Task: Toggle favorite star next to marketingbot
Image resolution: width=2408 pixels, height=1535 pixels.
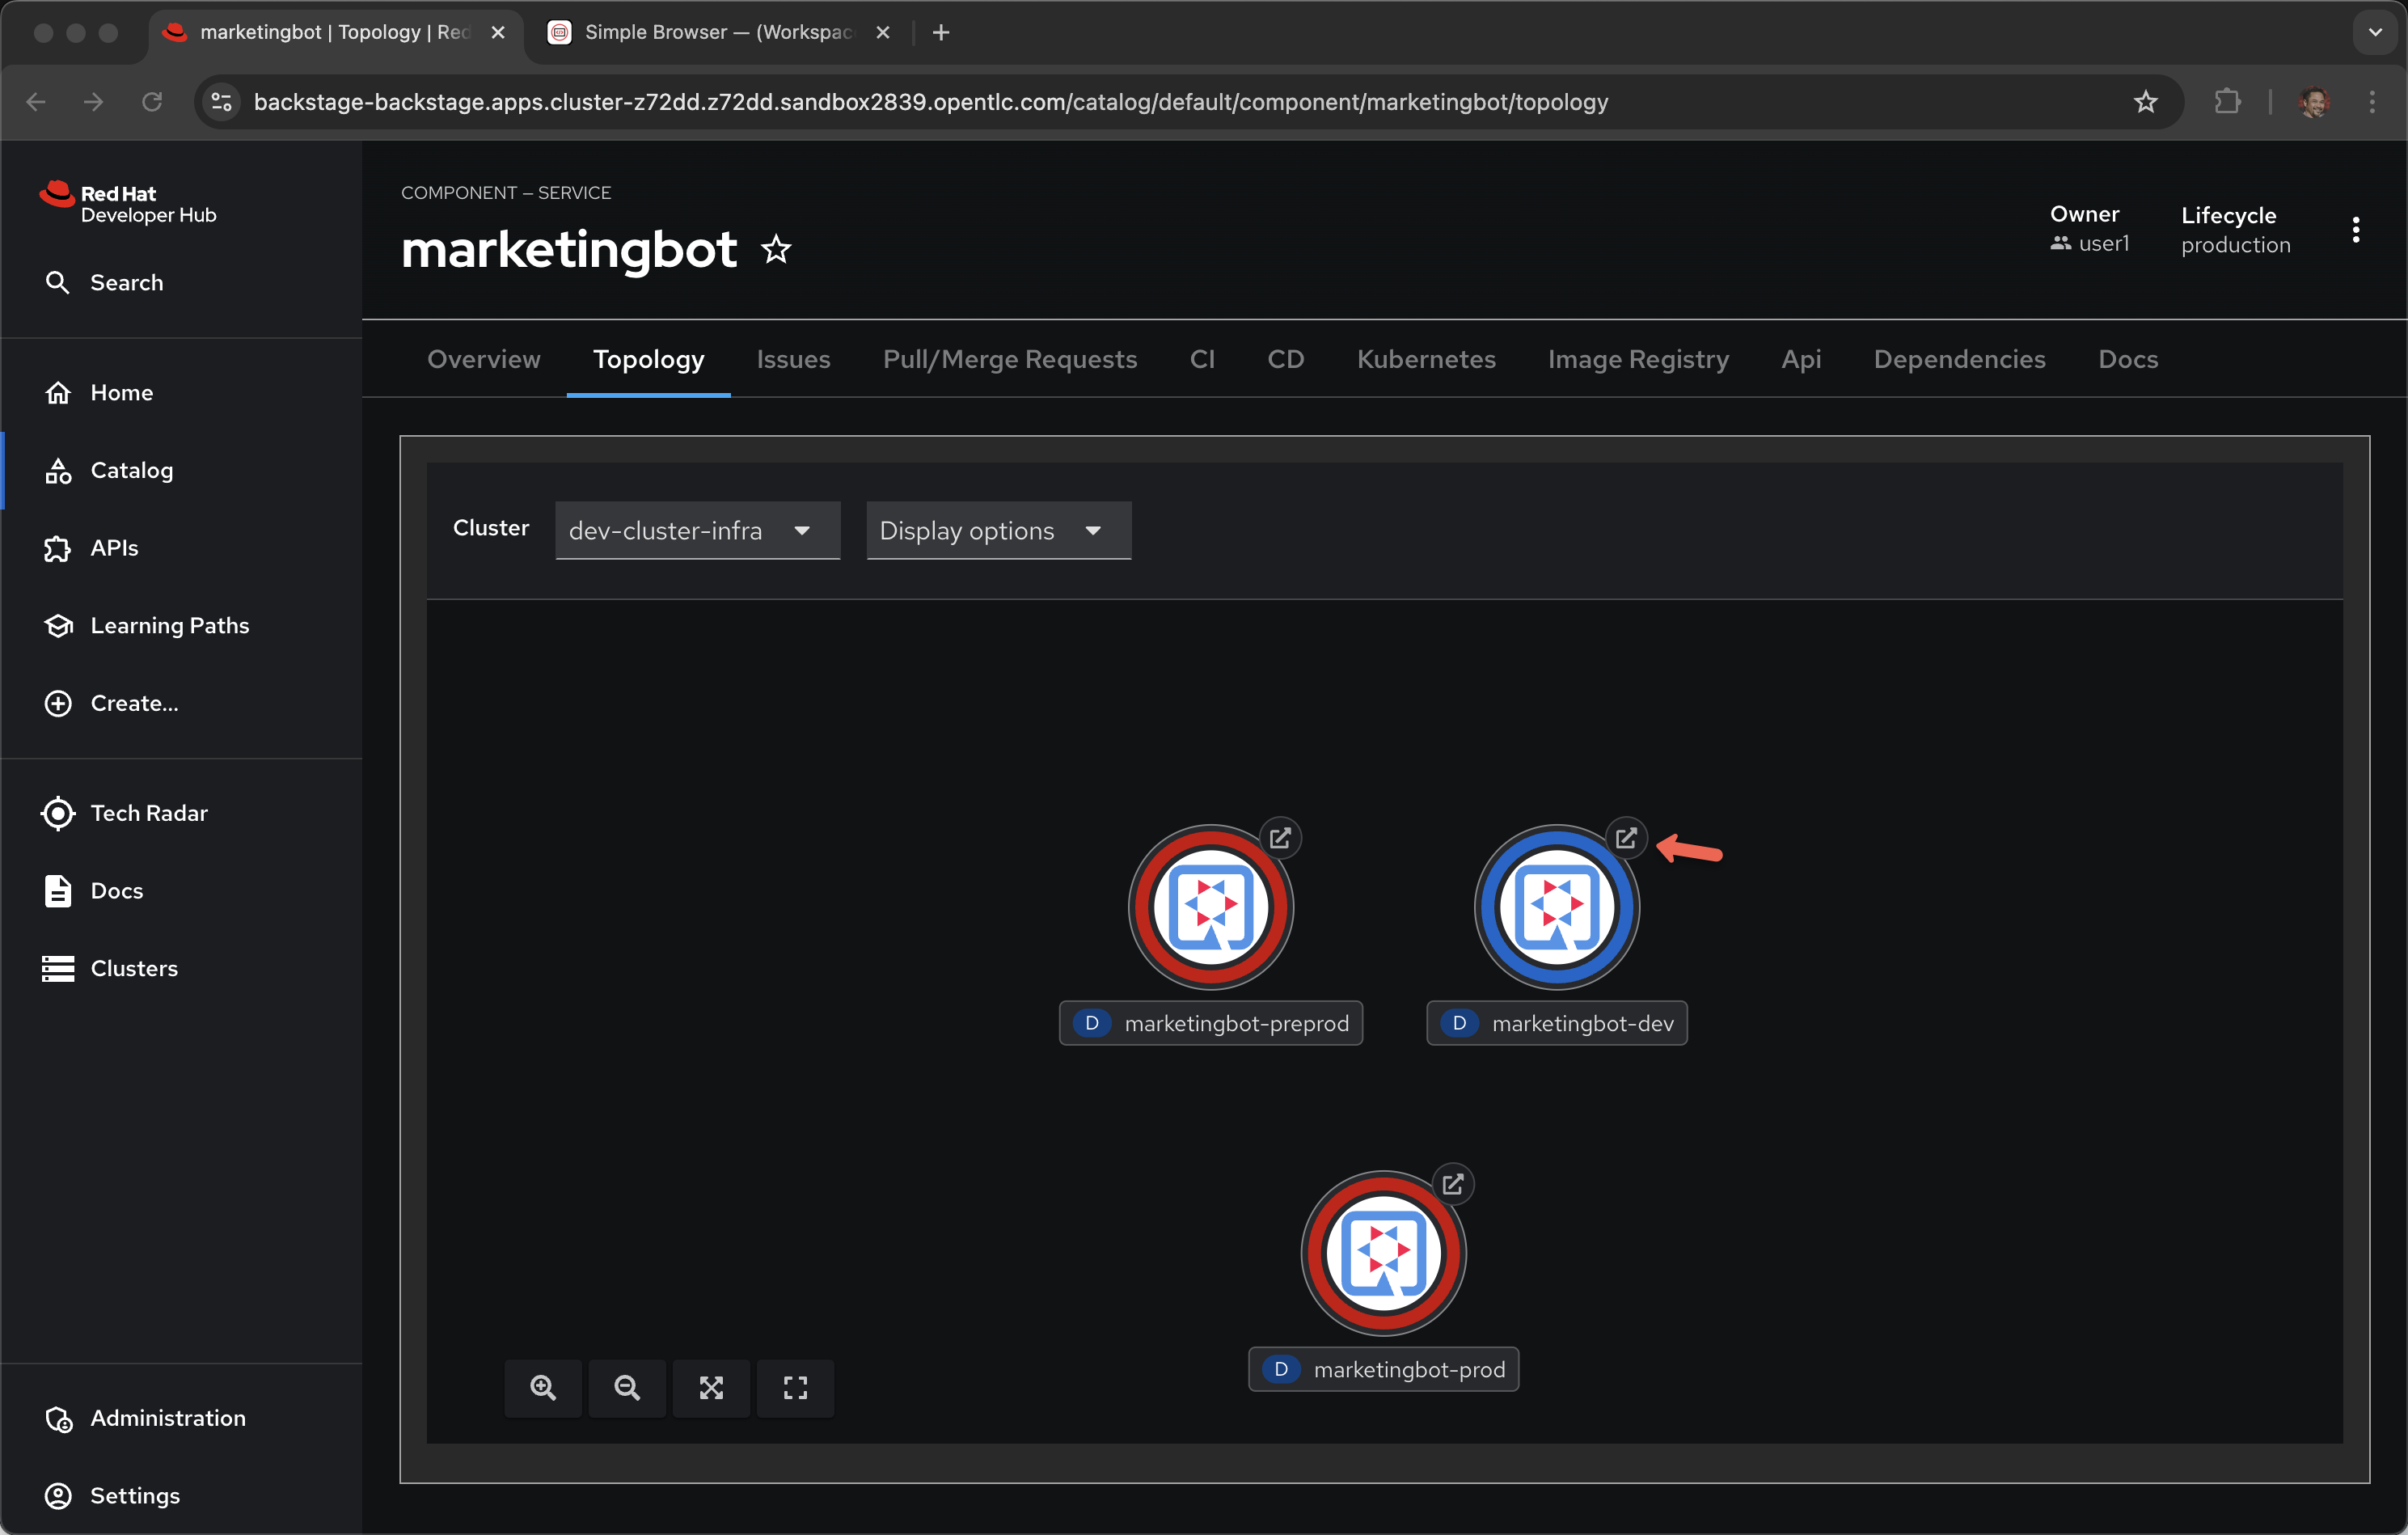Action: pos(776,249)
